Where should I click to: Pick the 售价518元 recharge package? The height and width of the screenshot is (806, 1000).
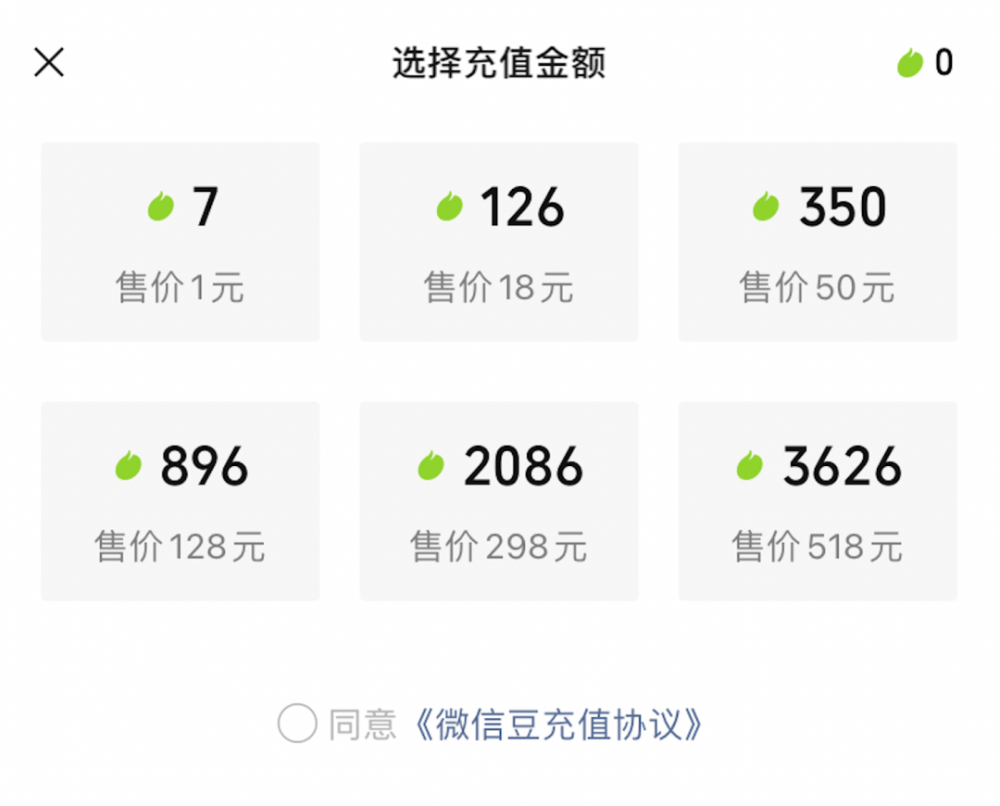point(817,547)
